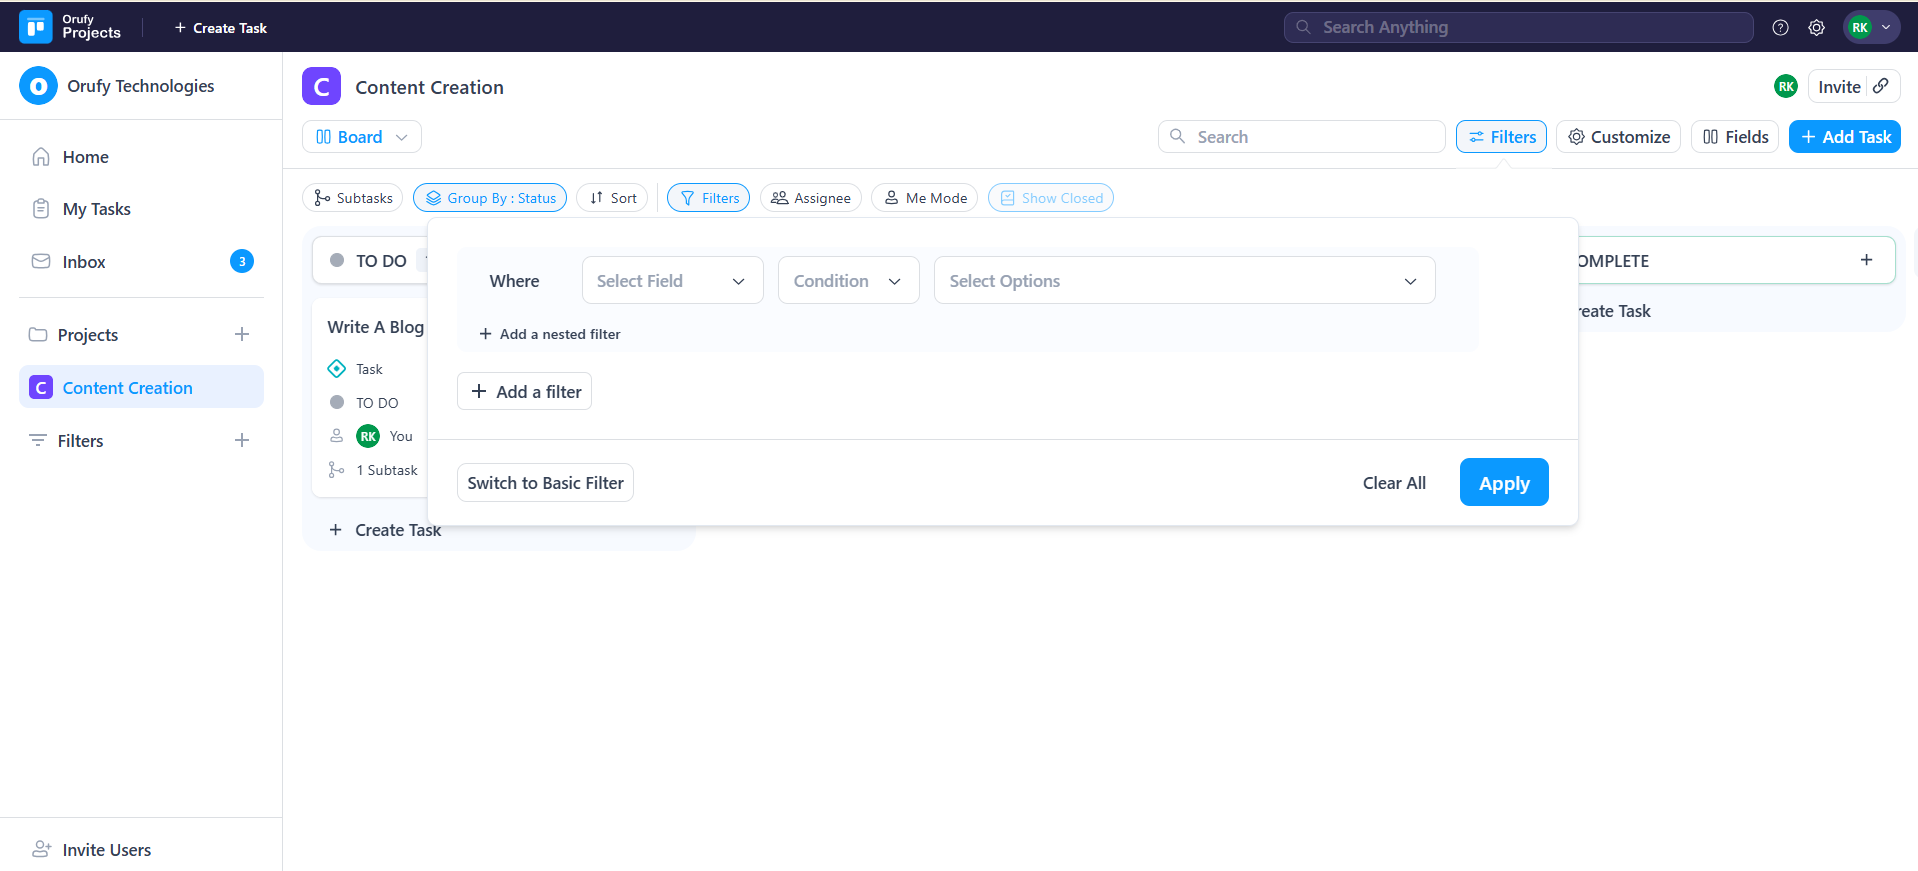1918x871 pixels.
Task: Add a column using the plus in COMPLETE header
Action: tap(1866, 260)
